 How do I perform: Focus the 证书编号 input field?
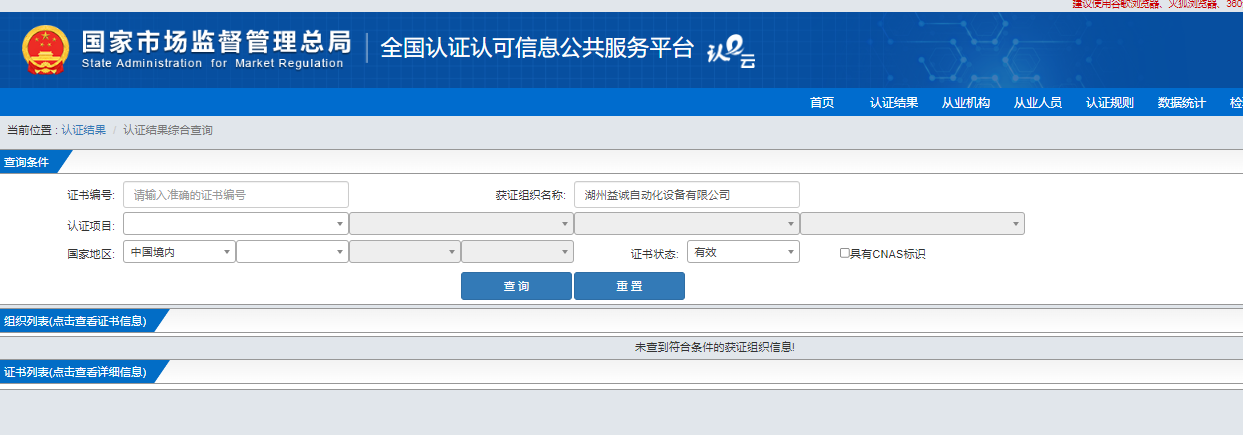(x=236, y=194)
